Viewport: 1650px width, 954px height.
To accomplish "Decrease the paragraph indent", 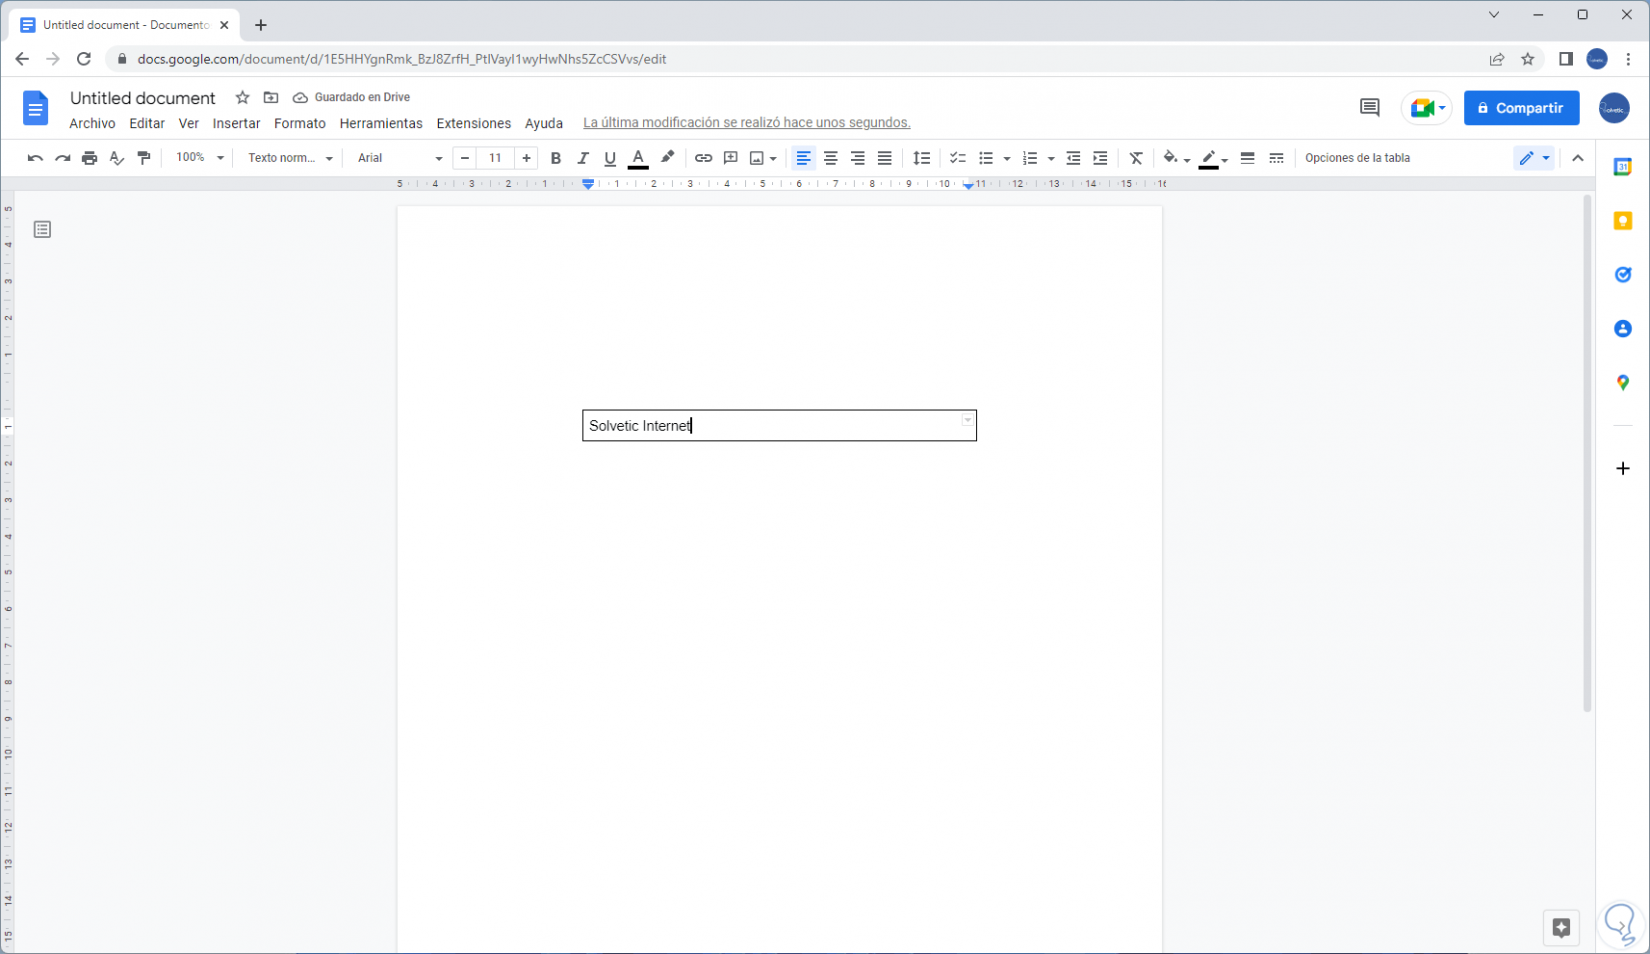I will (1073, 158).
